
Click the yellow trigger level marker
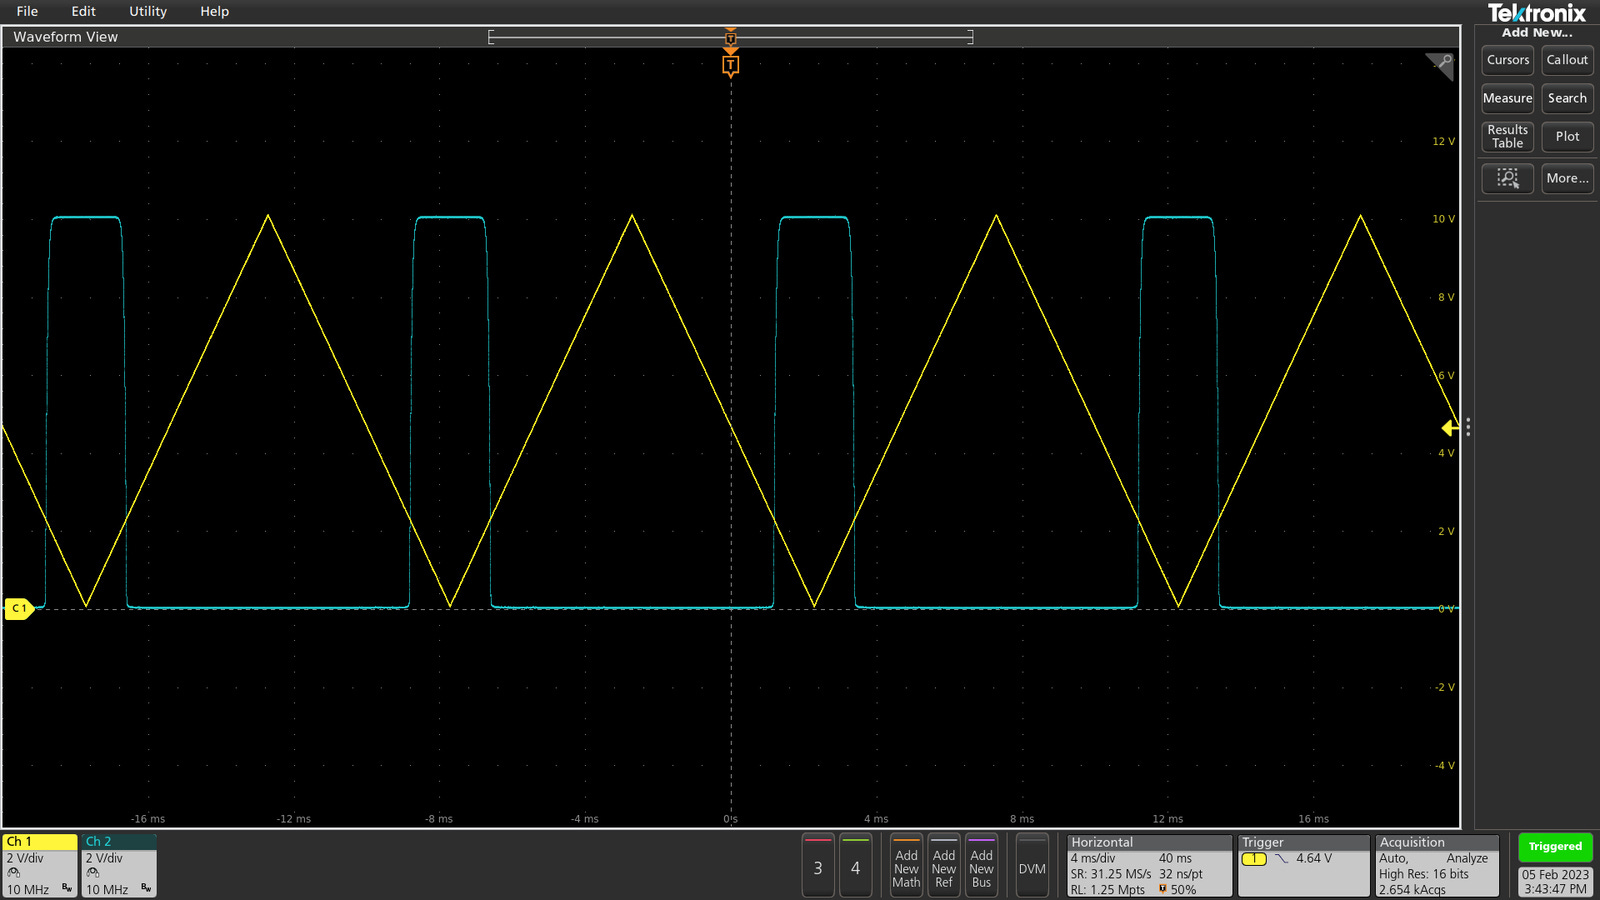[x=1449, y=426]
